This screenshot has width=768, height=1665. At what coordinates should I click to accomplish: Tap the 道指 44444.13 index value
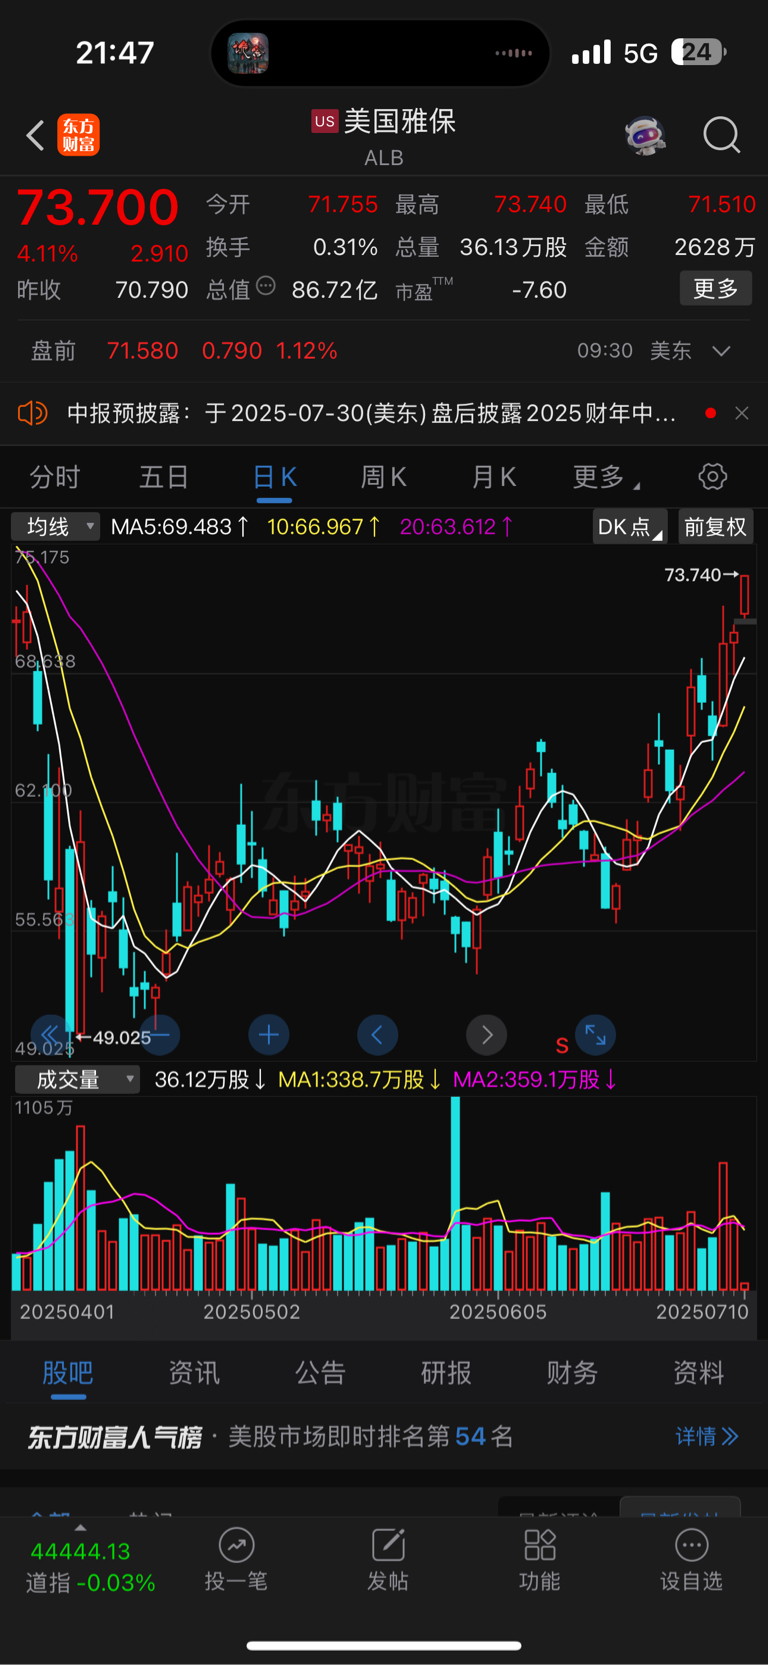[80, 1552]
